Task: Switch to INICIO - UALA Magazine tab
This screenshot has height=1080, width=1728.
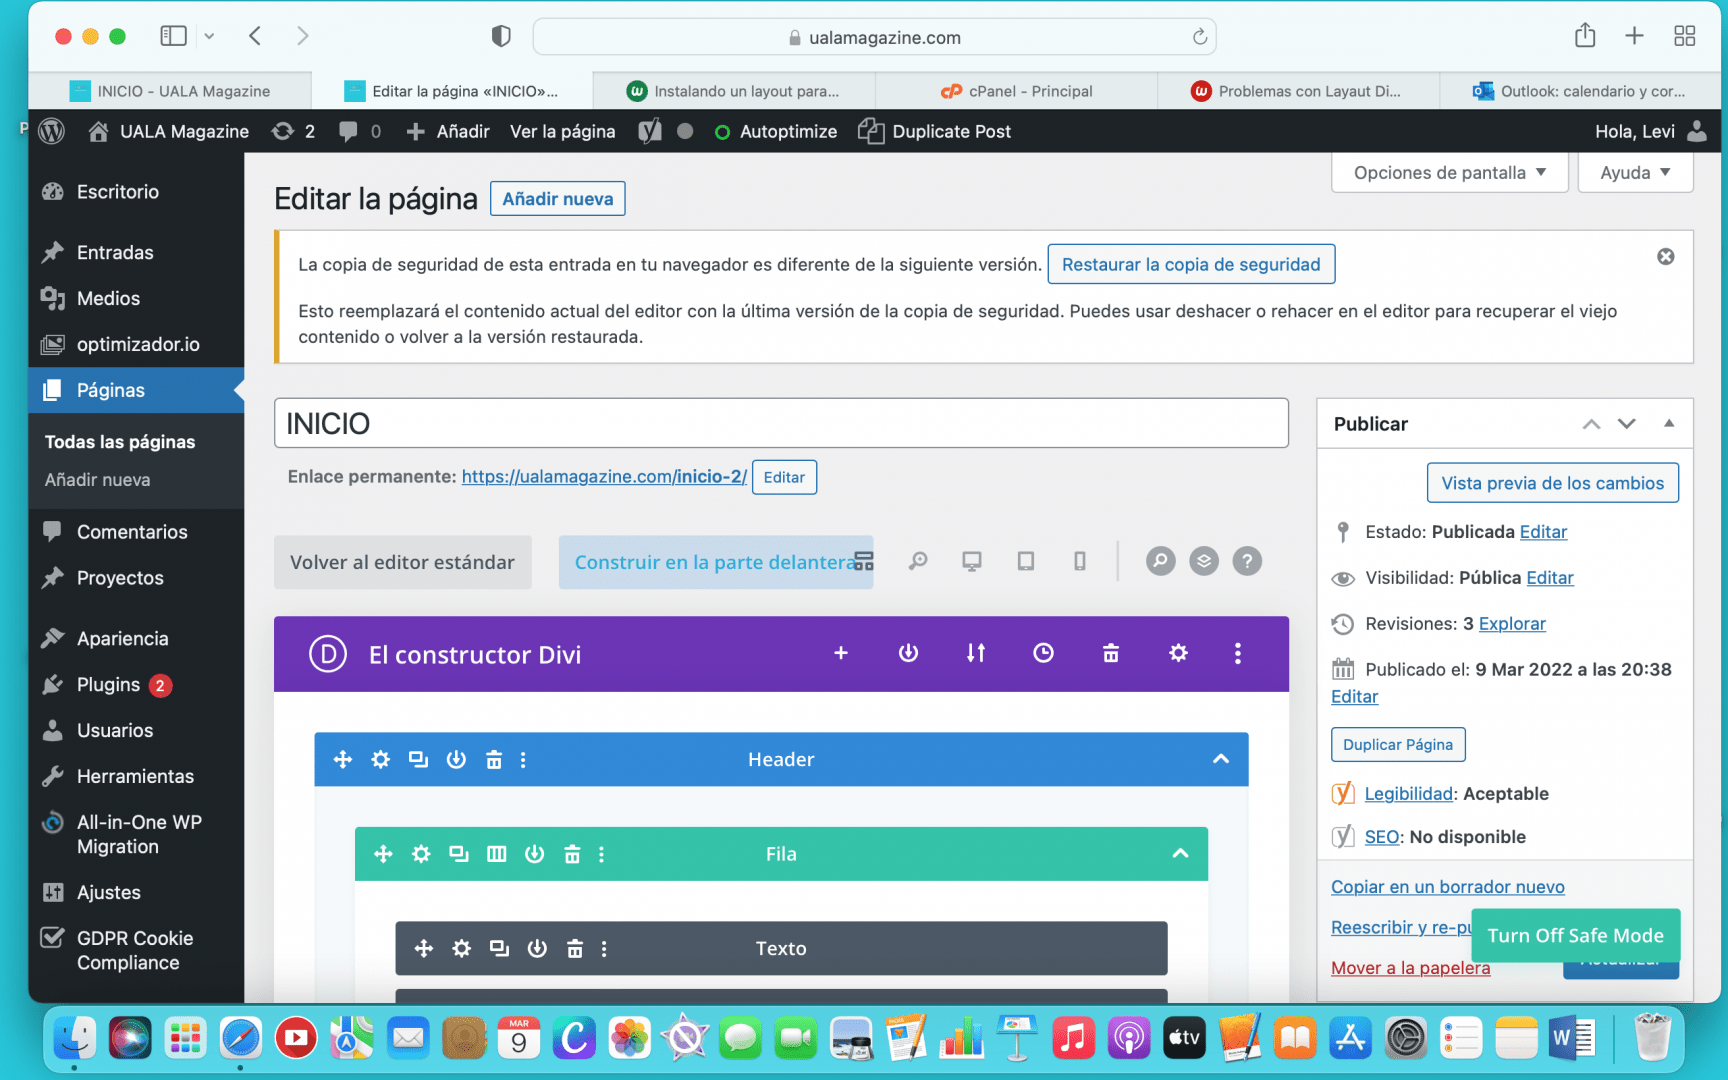Action: click(170, 91)
